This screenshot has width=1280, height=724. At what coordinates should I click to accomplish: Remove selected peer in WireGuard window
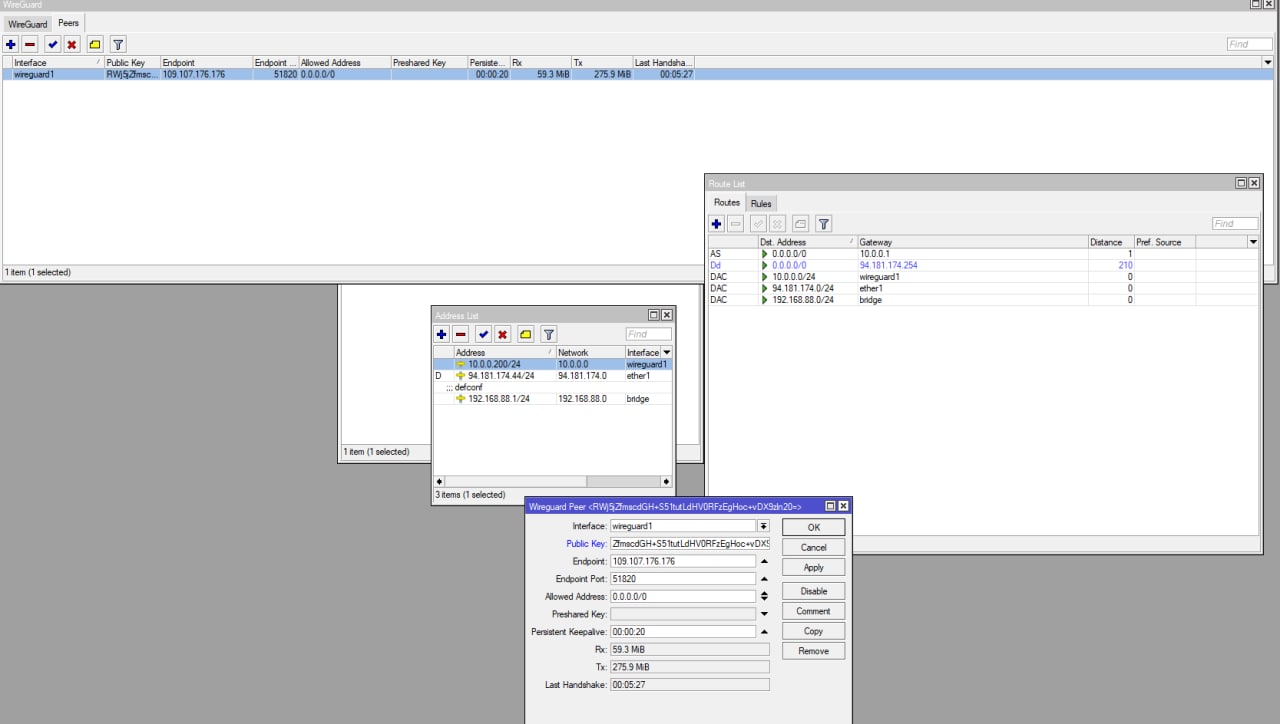tap(30, 44)
